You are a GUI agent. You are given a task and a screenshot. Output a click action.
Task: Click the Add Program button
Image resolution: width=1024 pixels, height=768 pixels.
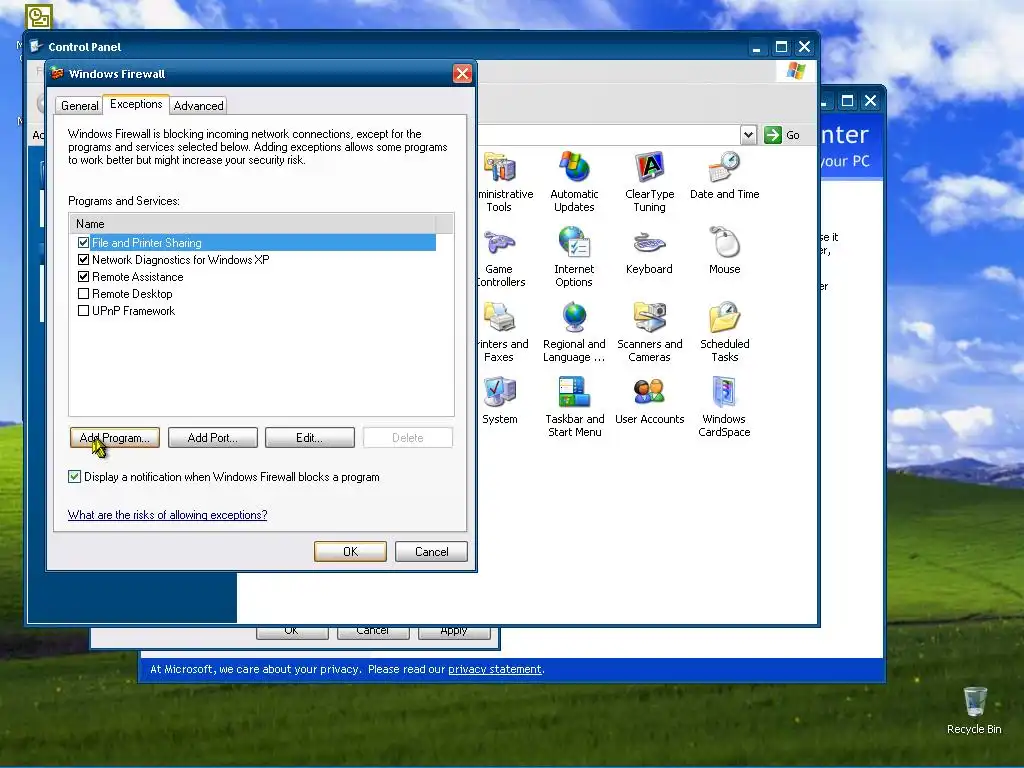(115, 438)
